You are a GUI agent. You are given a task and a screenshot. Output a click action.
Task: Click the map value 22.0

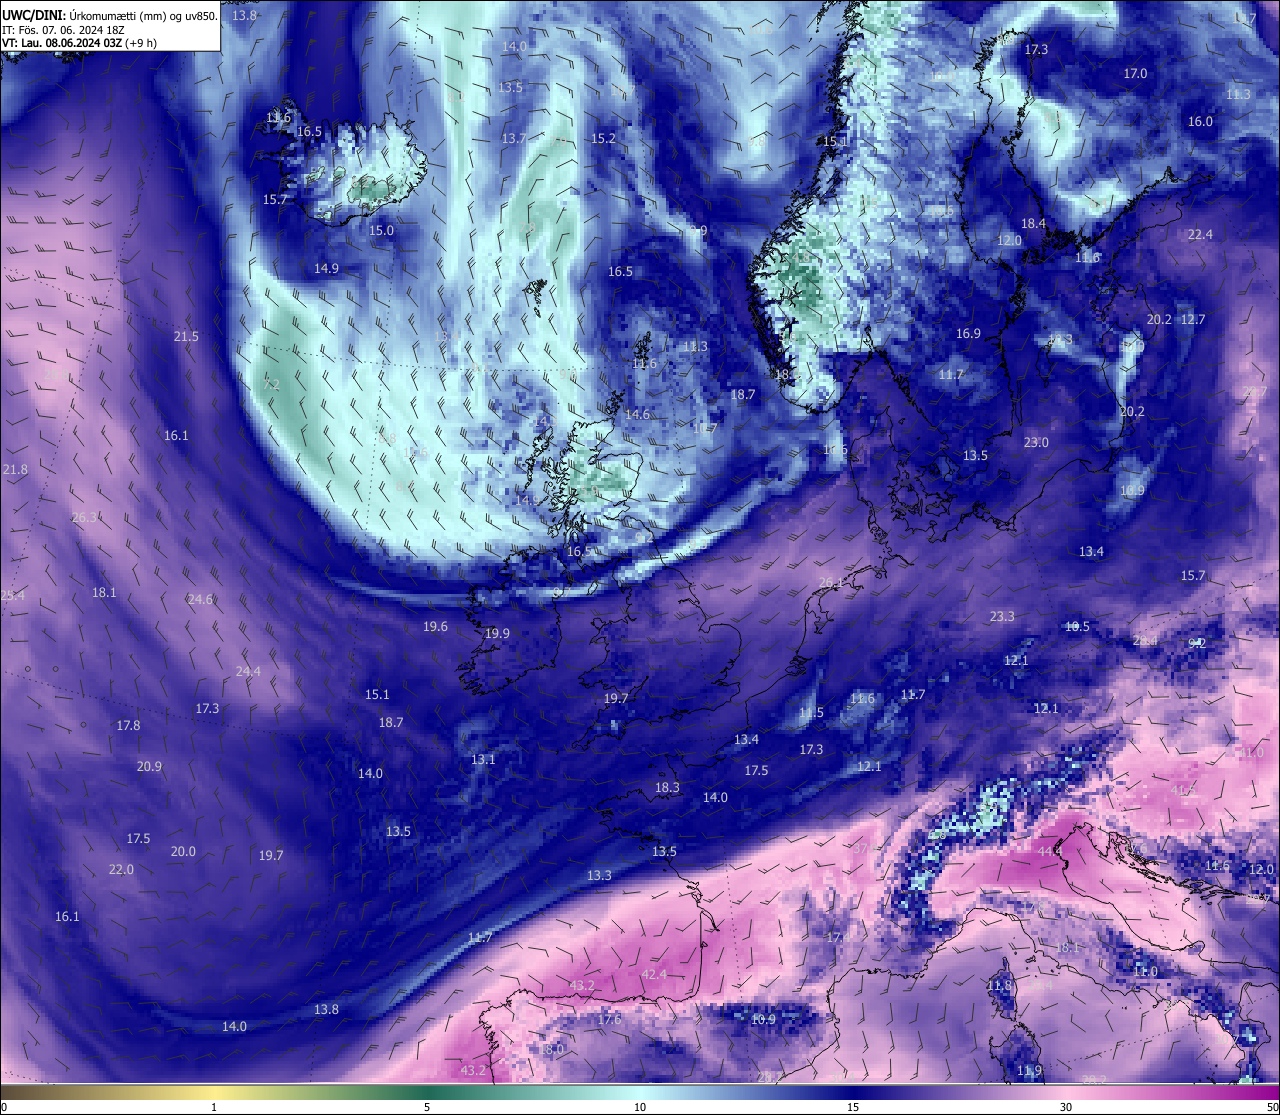coord(121,870)
